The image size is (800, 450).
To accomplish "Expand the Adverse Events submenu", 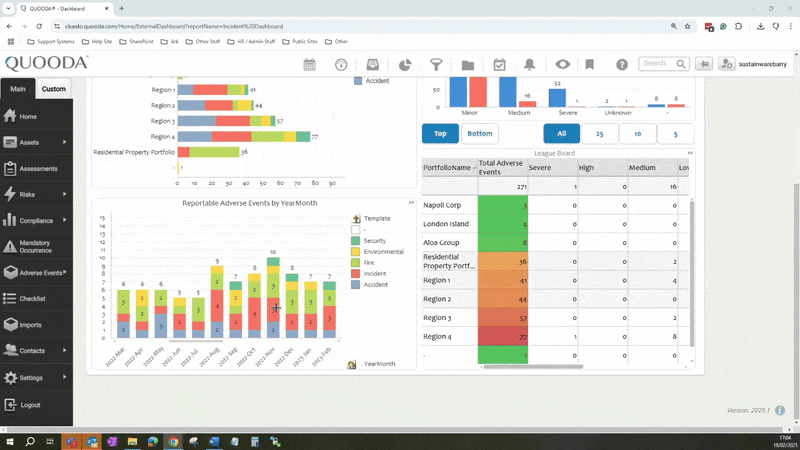I will [x=64, y=272].
